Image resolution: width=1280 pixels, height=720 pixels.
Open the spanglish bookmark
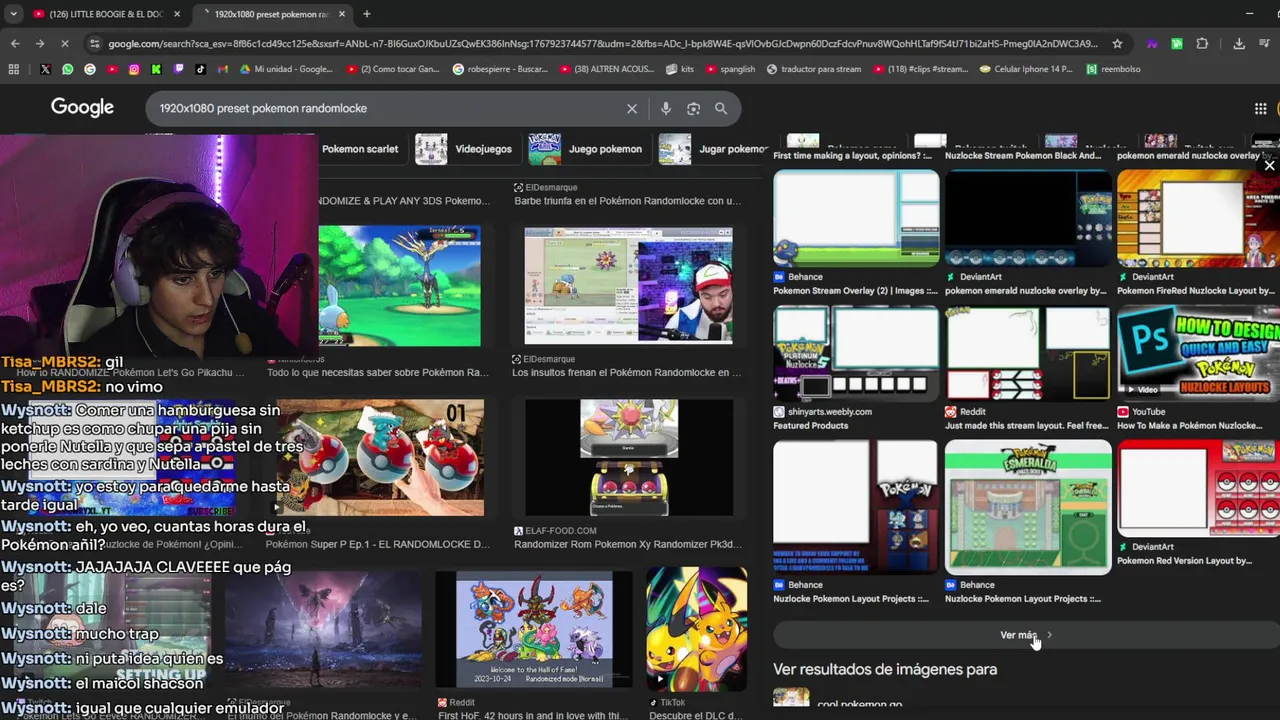click(730, 69)
